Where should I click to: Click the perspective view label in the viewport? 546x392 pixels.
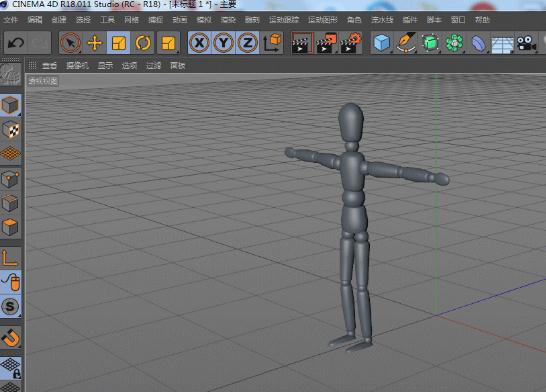(x=43, y=81)
